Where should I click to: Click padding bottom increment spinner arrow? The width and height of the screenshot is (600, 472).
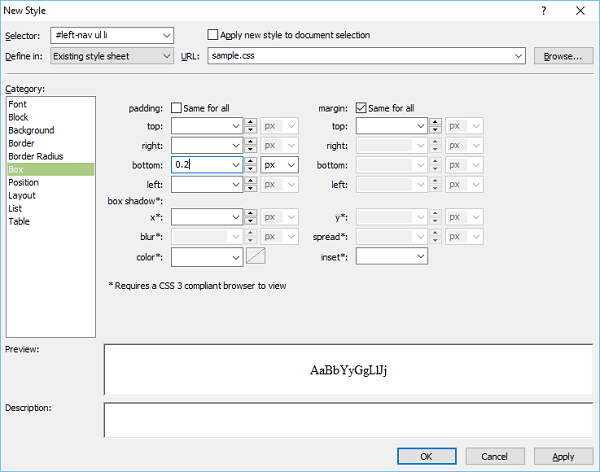(x=251, y=160)
